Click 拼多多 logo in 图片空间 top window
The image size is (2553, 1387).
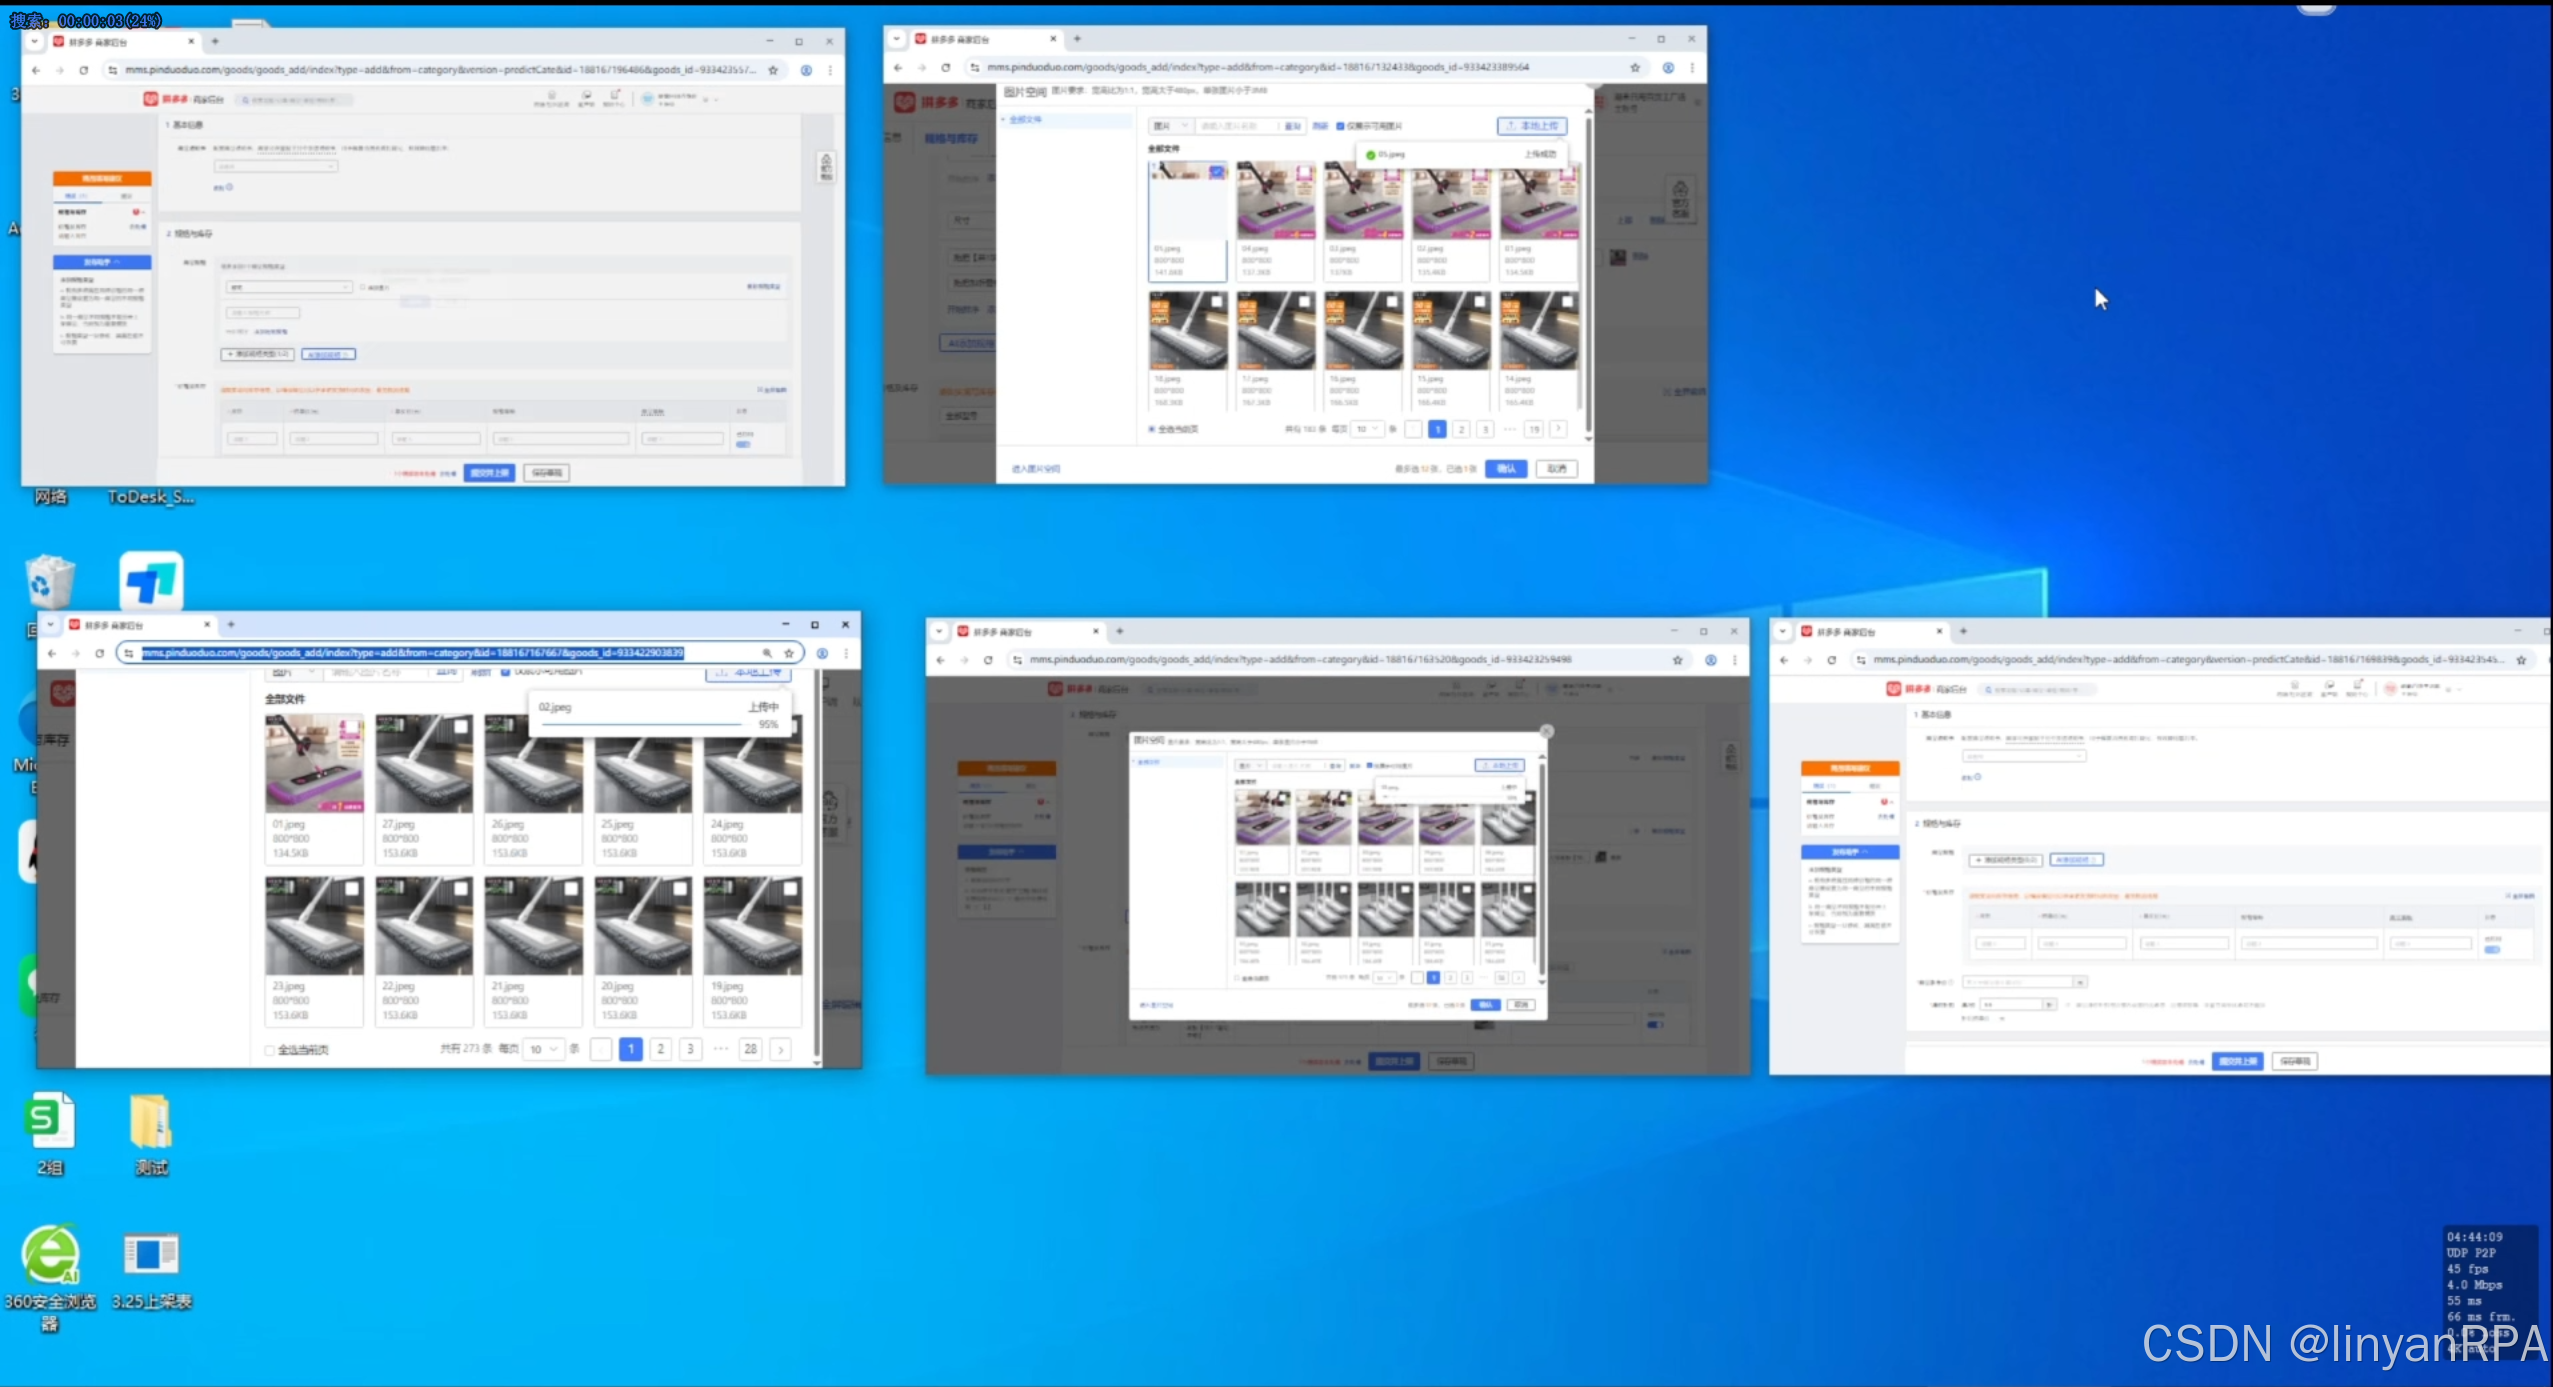[x=926, y=102]
